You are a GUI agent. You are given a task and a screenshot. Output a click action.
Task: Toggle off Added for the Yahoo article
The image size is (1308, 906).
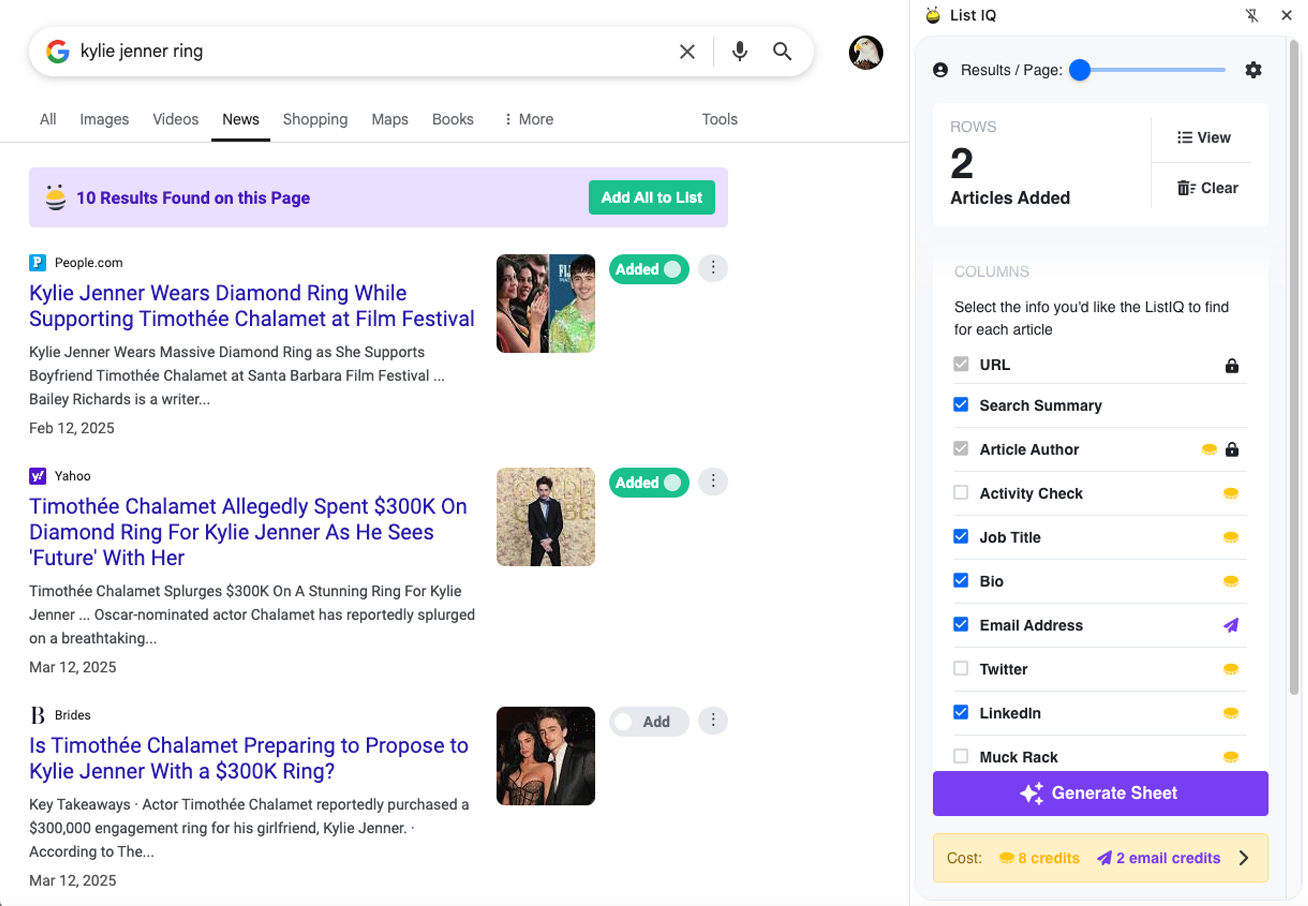[x=649, y=482]
